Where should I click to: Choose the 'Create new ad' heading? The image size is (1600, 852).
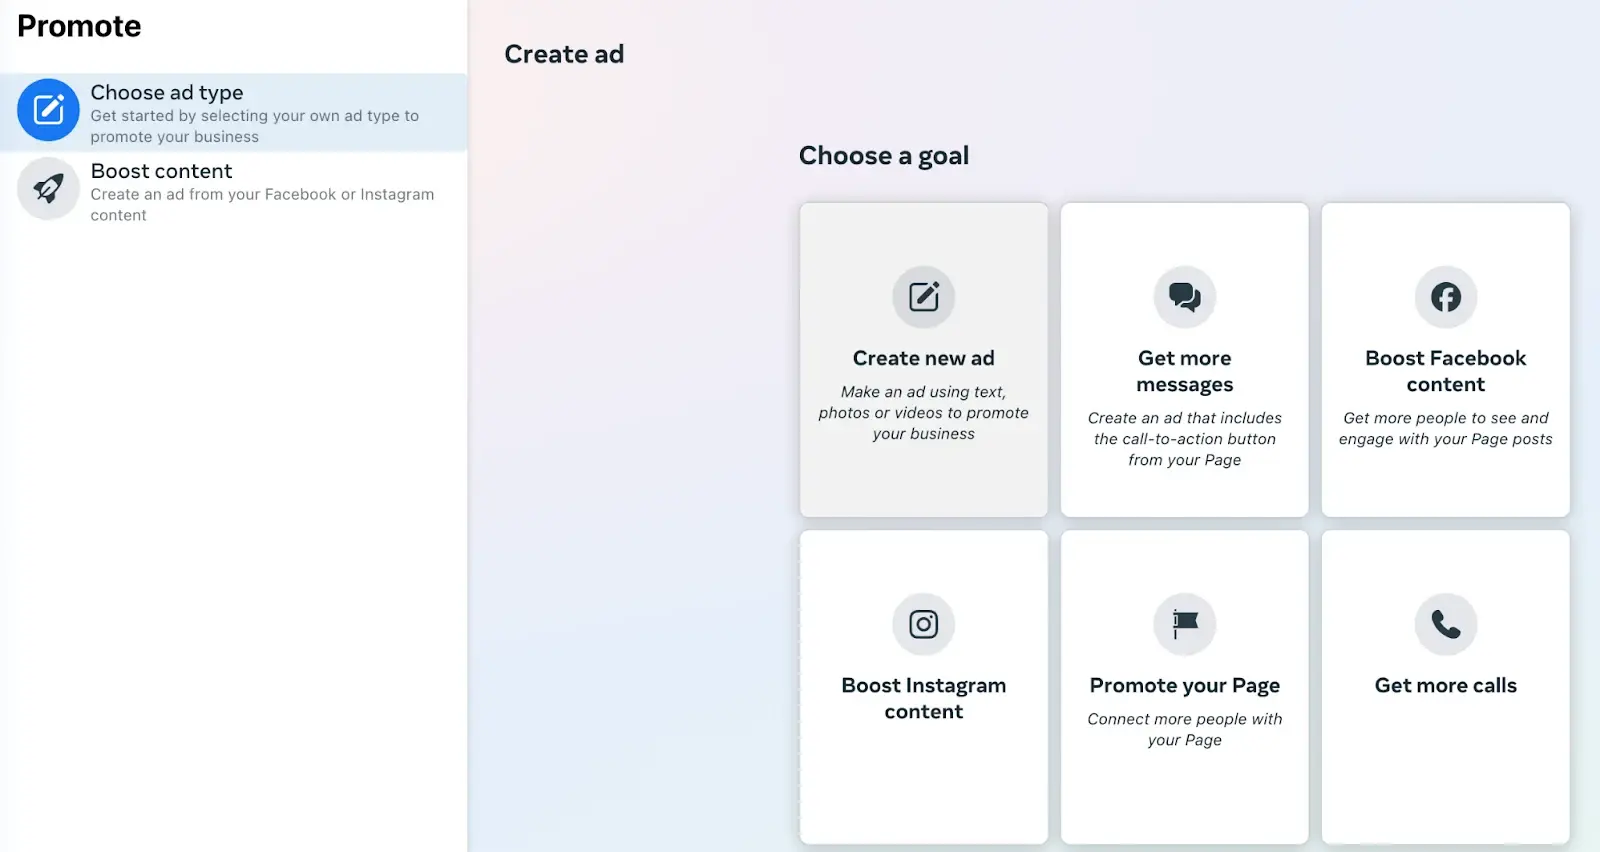[923, 358]
